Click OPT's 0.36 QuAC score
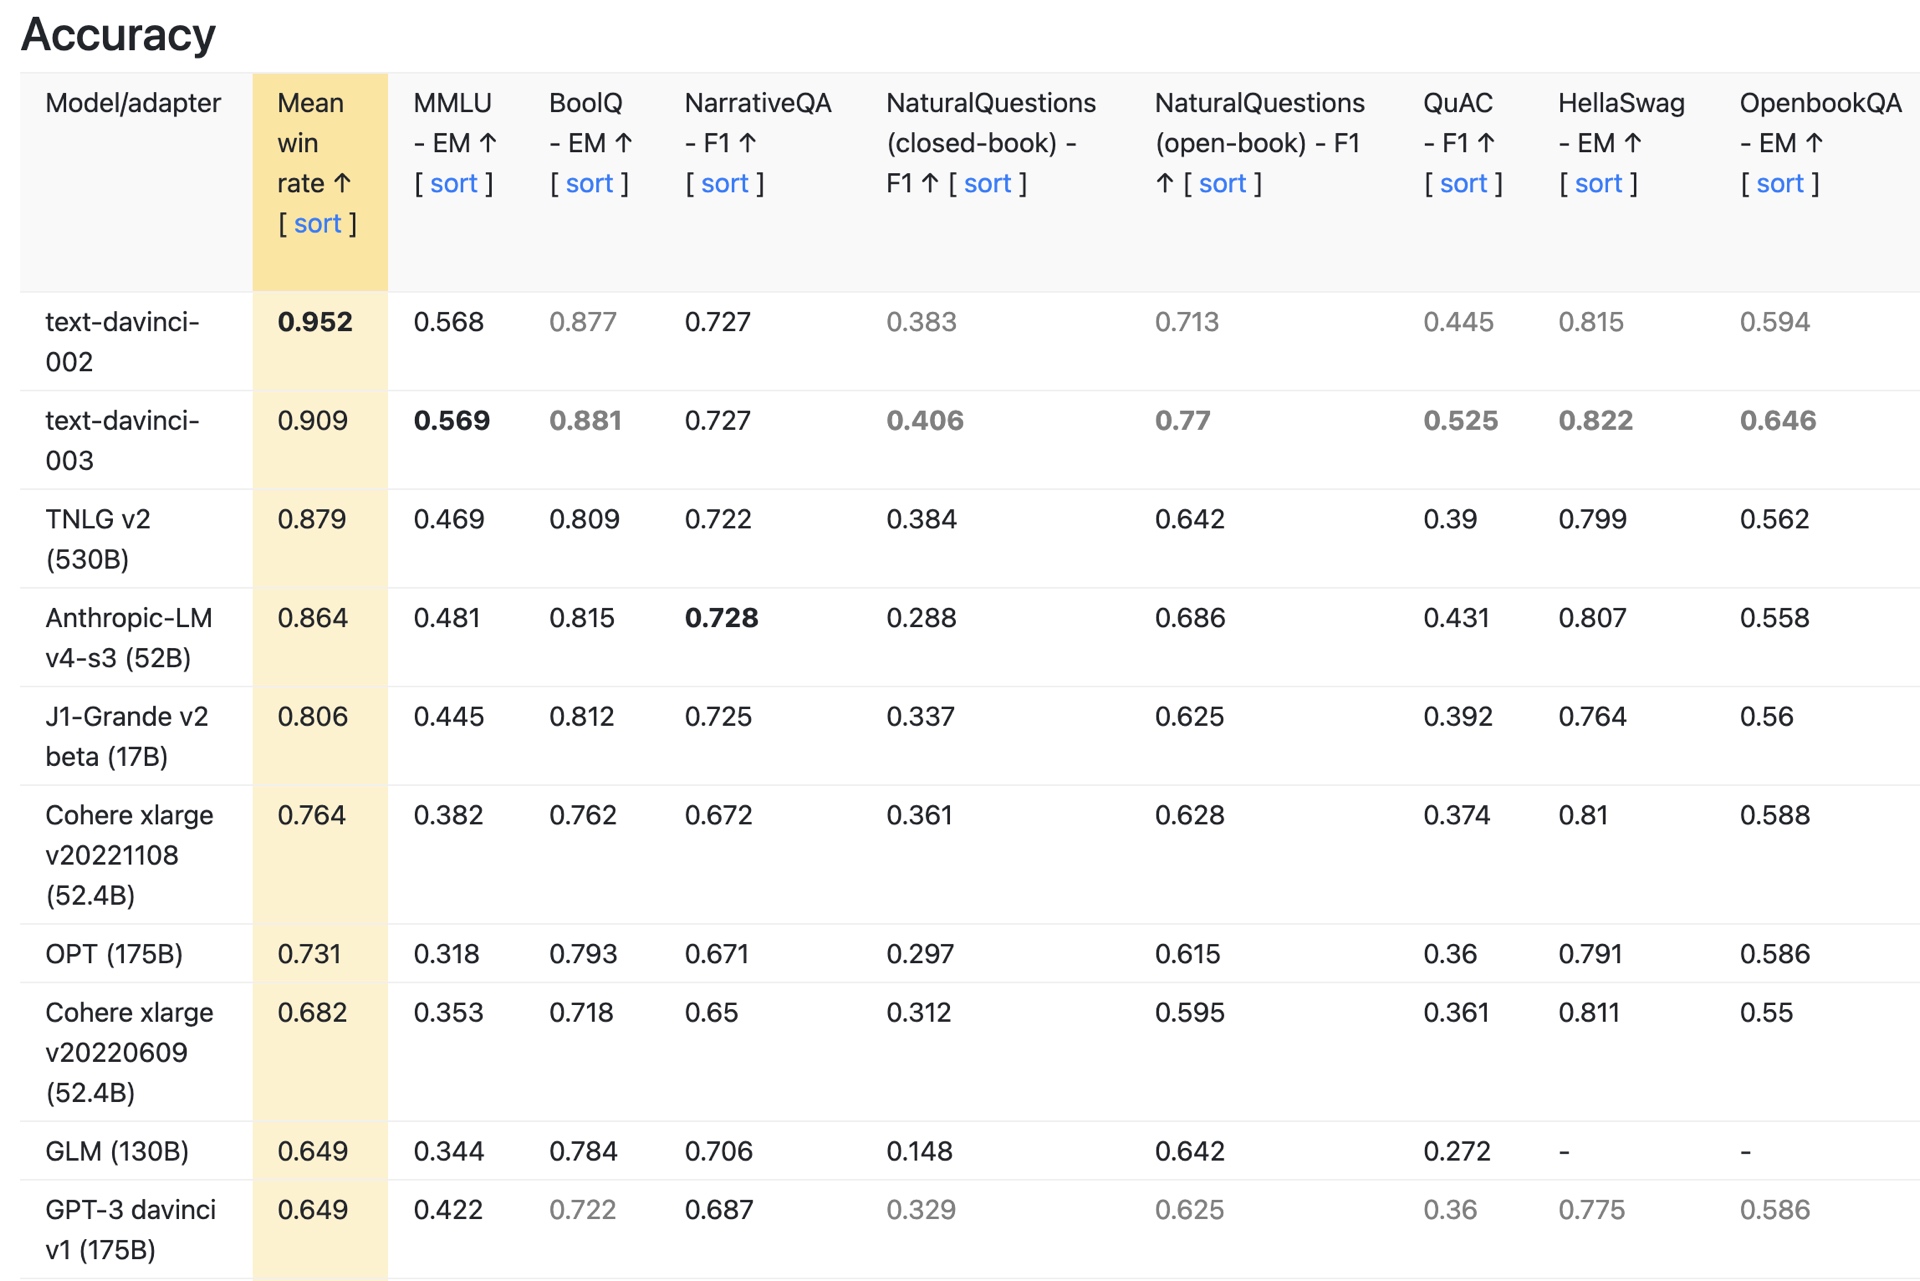The image size is (1920, 1281). pyautogui.click(x=1451, y=954)
